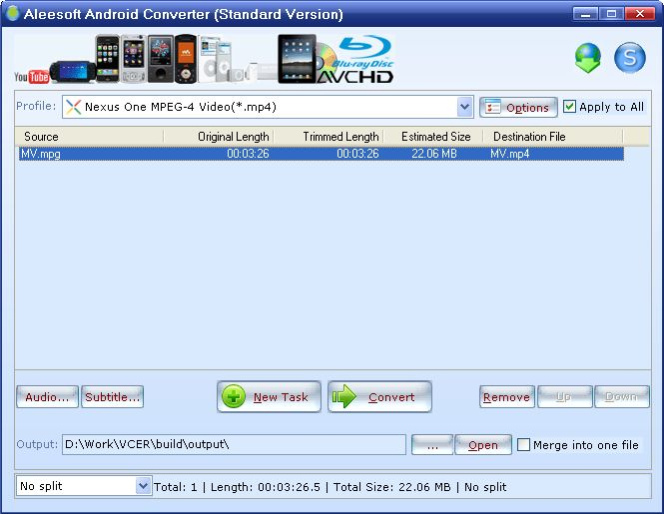Viewport: 664px width, 514px height.
Task: Click the MV.mp4 destination file cell
Action: pyautogui.click(x=510, y=154)
